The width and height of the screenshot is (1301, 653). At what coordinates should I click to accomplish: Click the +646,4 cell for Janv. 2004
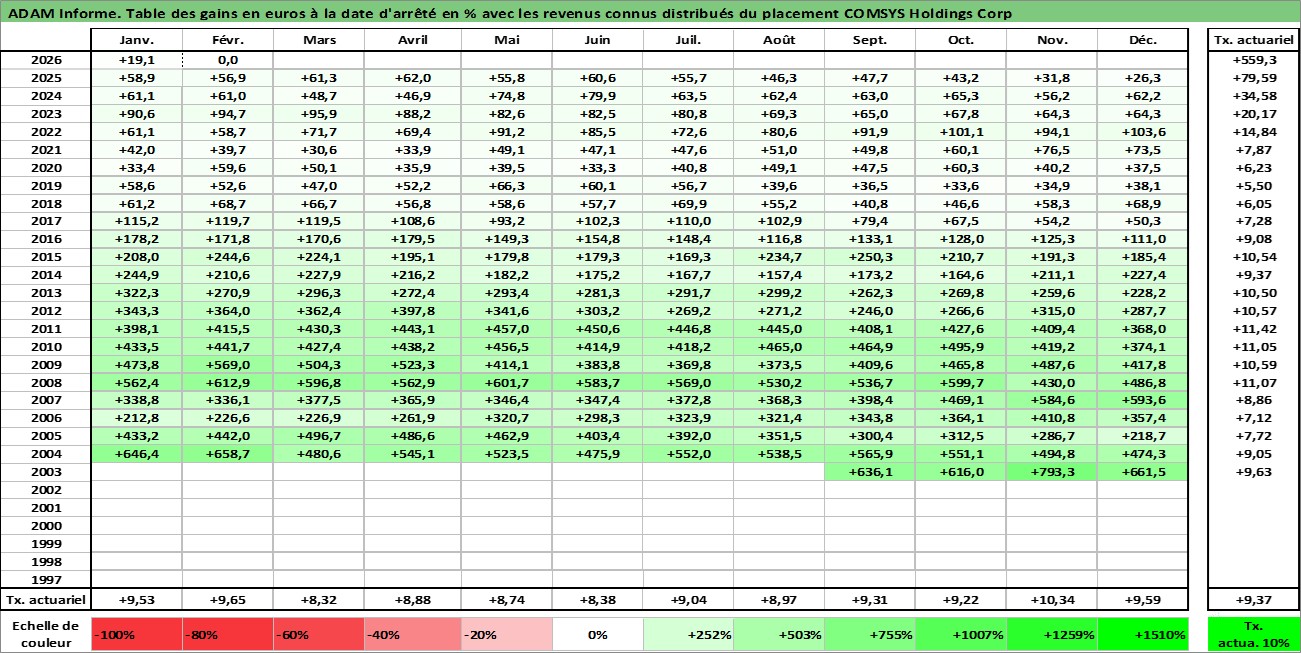pyautogui.click(x=136, y=454)
